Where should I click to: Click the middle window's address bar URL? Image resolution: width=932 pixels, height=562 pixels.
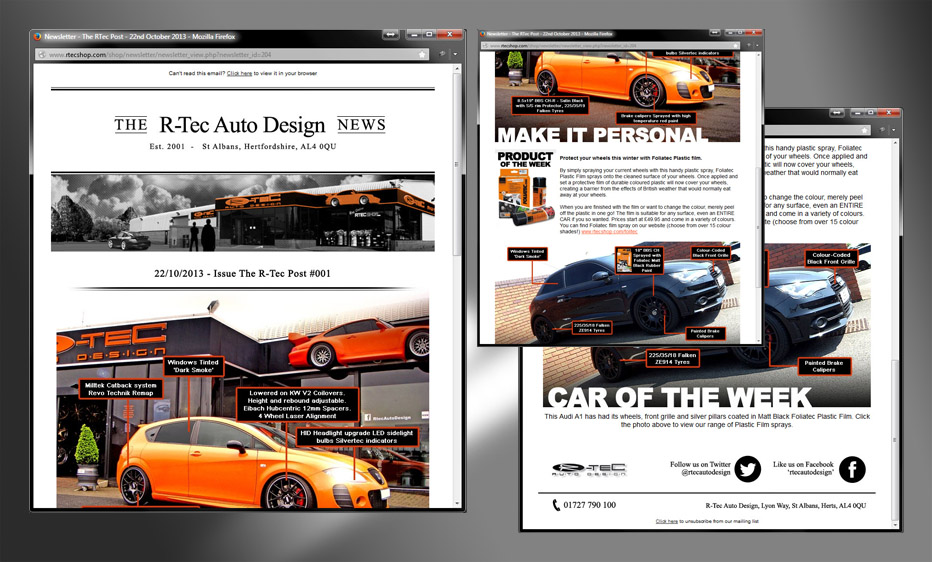click(563, 45)
